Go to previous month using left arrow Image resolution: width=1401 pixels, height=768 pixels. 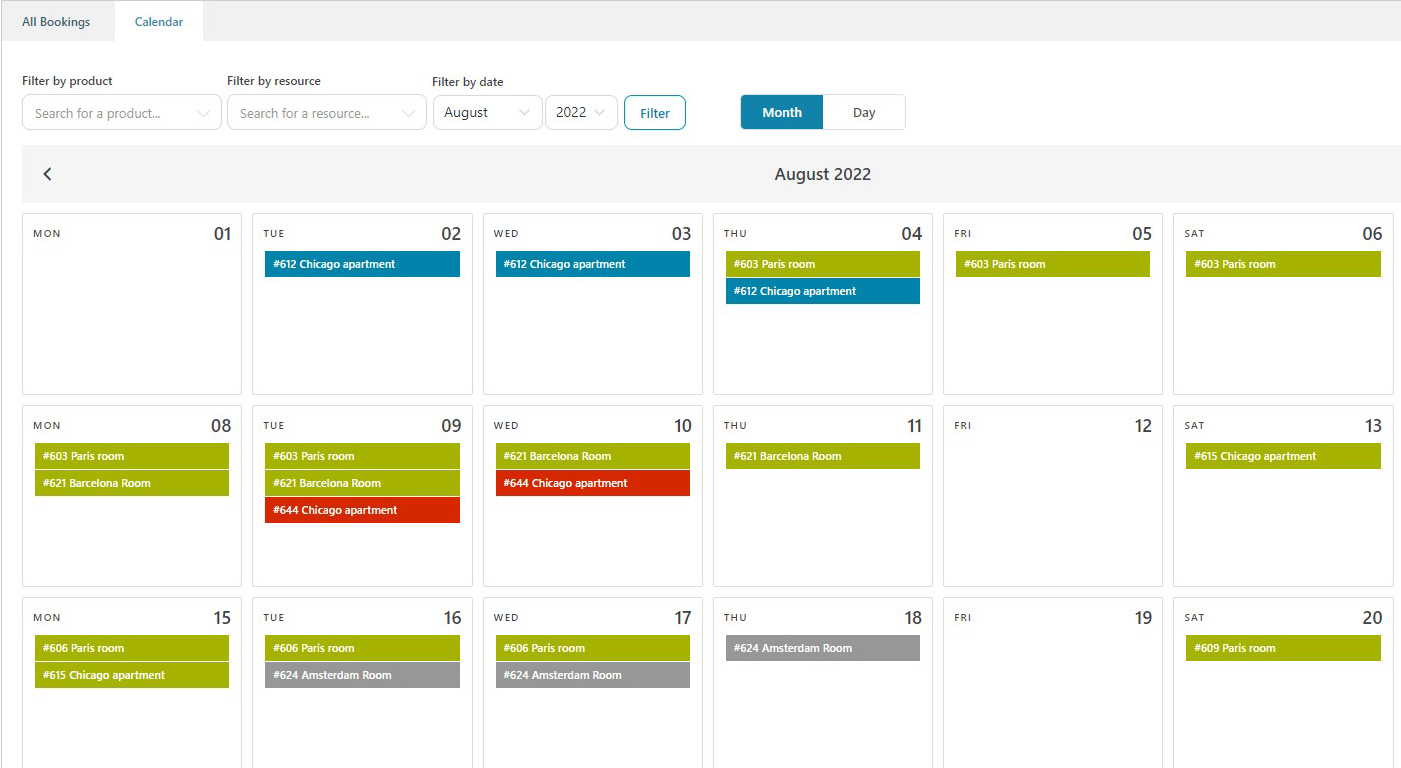point(47,174)
